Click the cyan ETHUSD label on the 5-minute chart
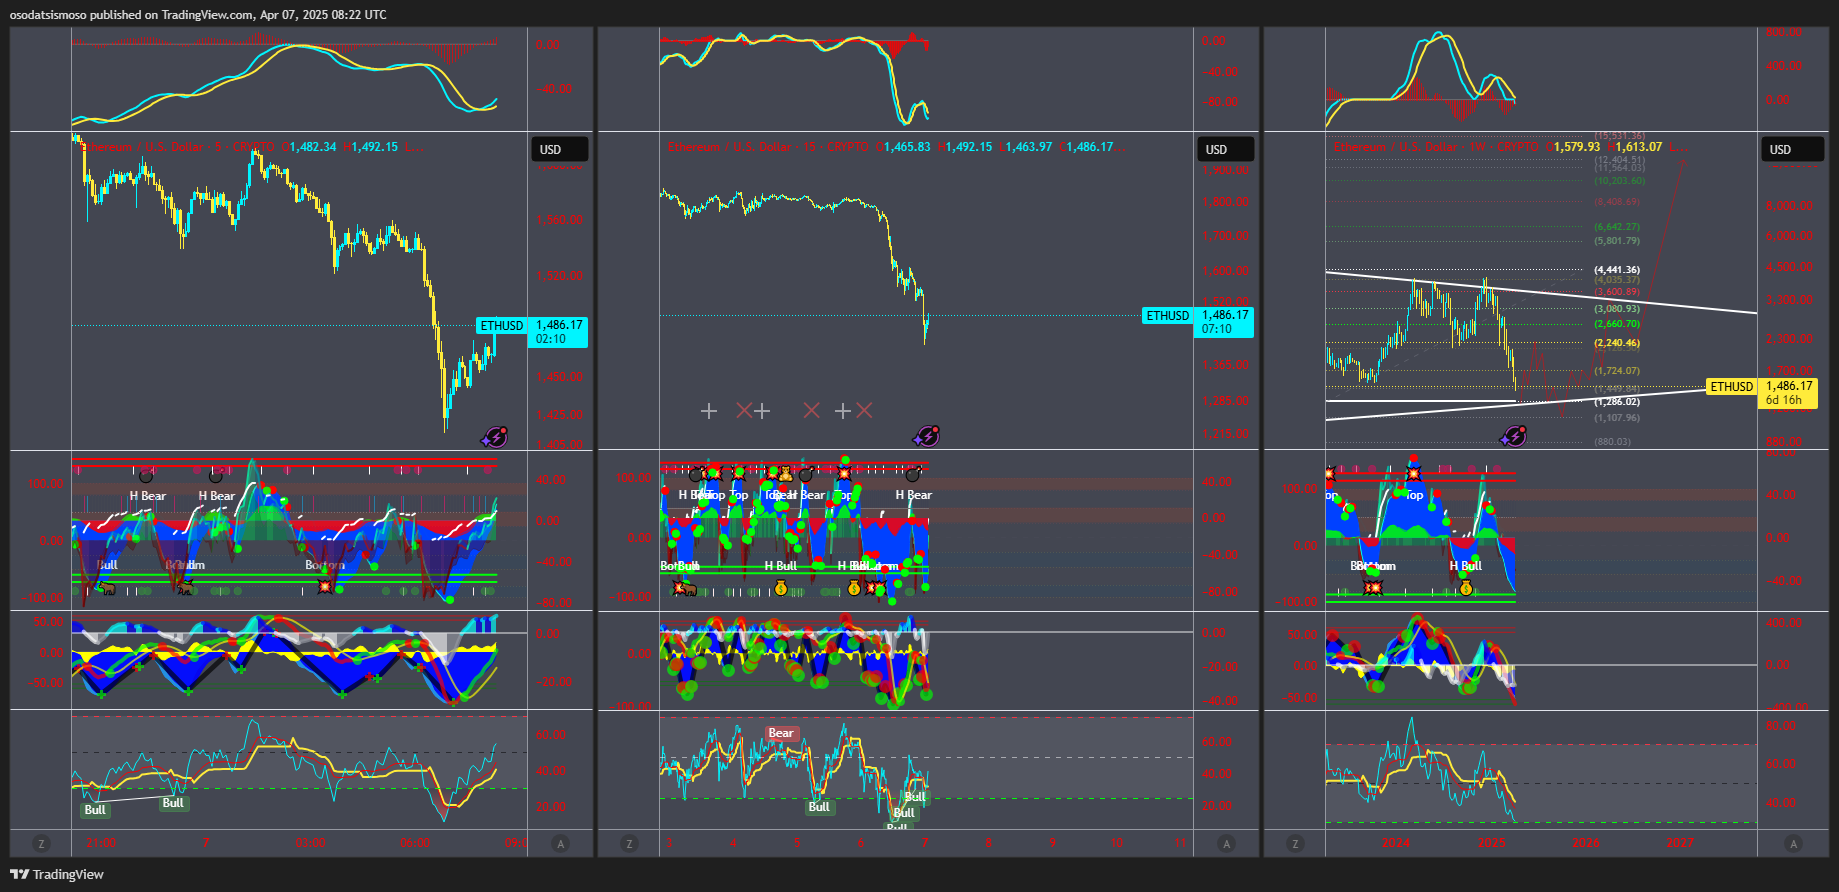Image resolution: width=1839 pixels, height=892 pixels. [501, 326]
